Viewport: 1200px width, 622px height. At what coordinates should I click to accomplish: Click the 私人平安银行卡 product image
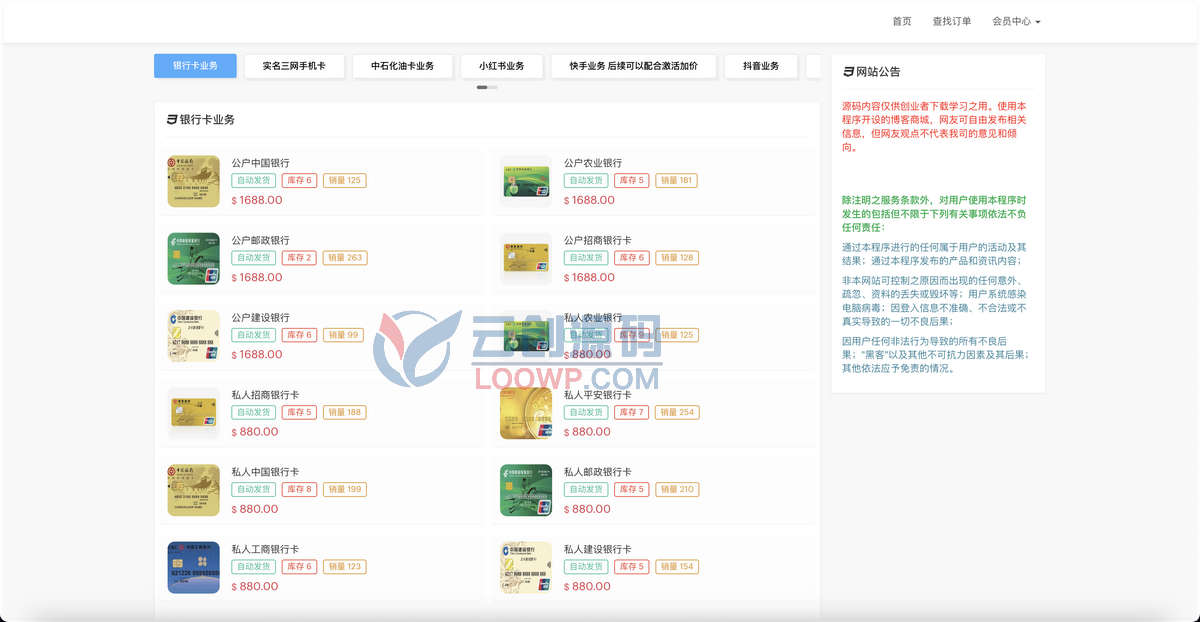coord(526,413)
